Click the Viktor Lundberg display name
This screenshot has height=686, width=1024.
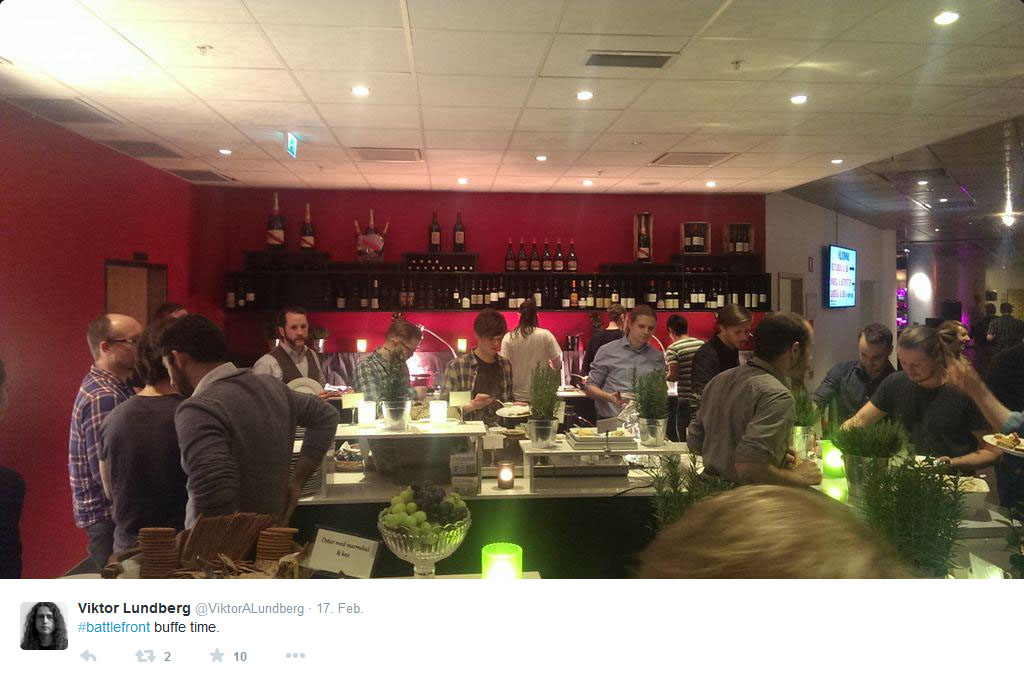pyautogui.click(x=134, y=608)
